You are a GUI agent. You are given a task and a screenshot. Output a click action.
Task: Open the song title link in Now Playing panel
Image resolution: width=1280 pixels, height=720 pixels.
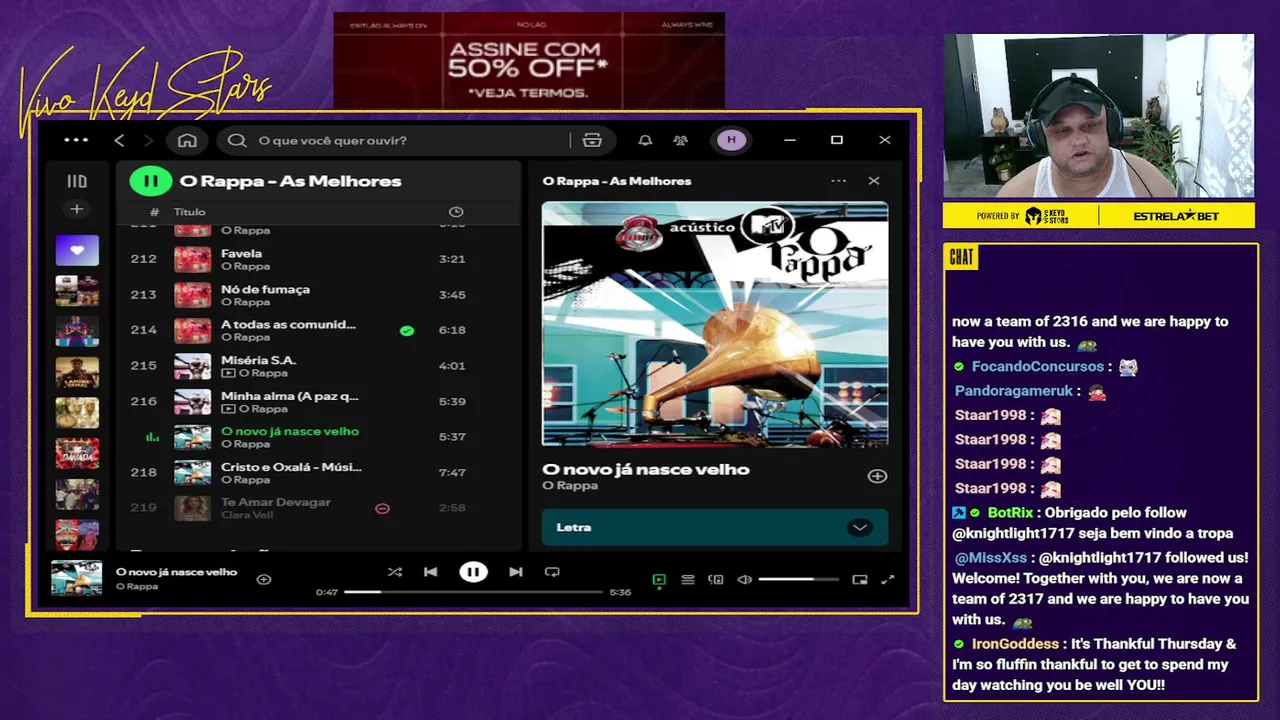[x=645, y=469]
